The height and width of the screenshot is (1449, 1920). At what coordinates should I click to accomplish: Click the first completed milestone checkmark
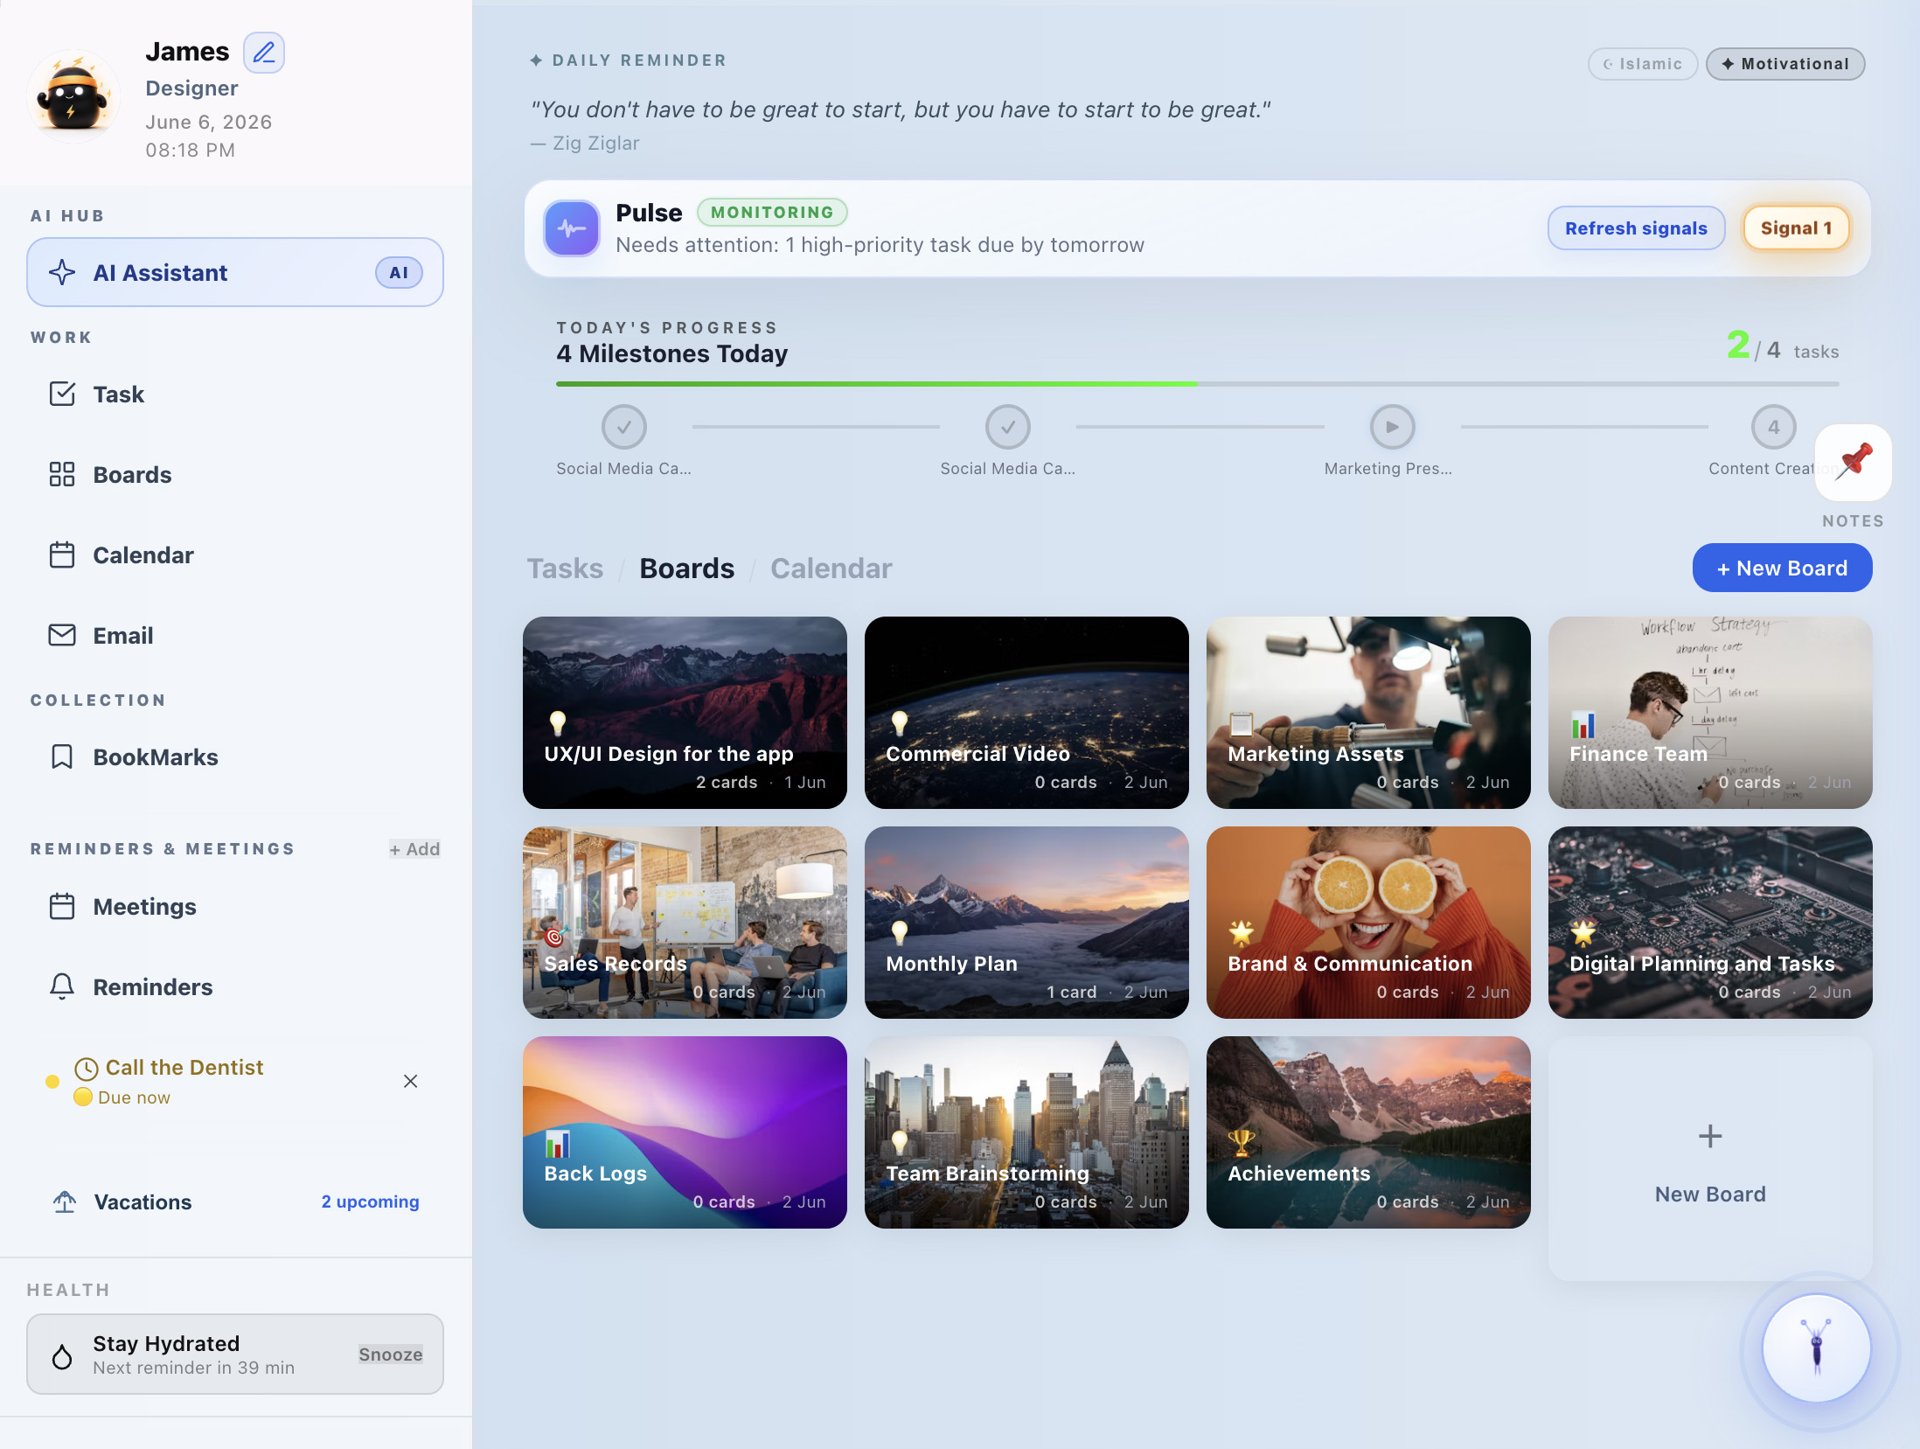[x=624, y=427]
